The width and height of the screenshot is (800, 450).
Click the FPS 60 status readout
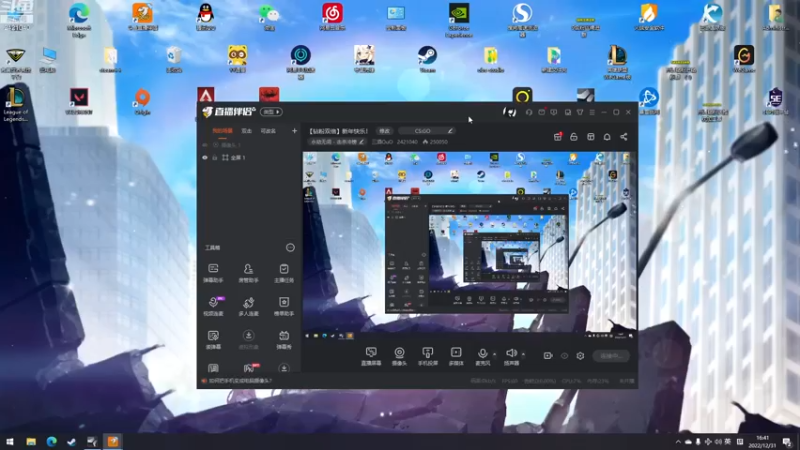tap(509, 381)
